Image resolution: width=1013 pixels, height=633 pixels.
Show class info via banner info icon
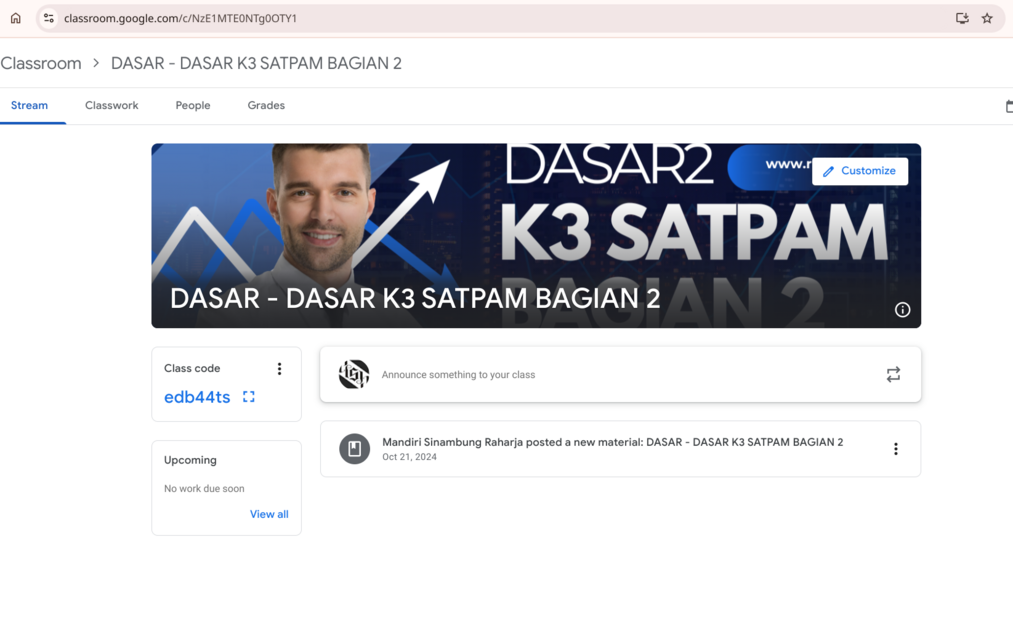coord(902,310)
